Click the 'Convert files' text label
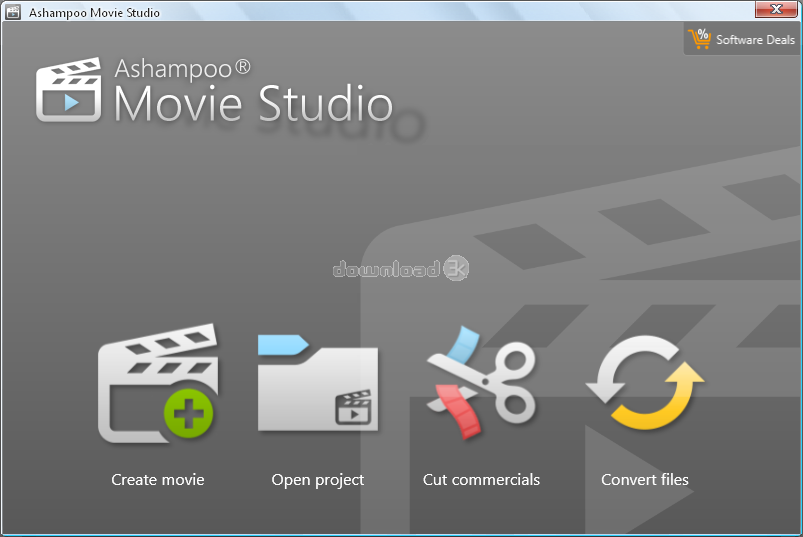Screen dimensions: 803x537 tap(645, 480)
